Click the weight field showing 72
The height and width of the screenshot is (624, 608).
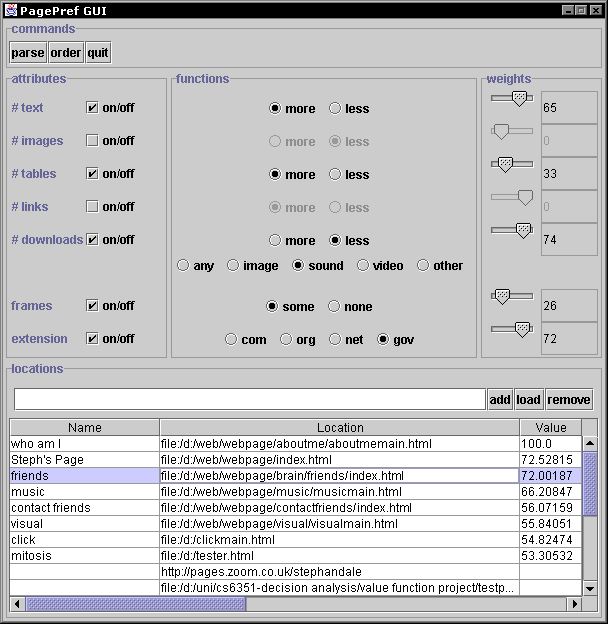(x=569, y=339)
